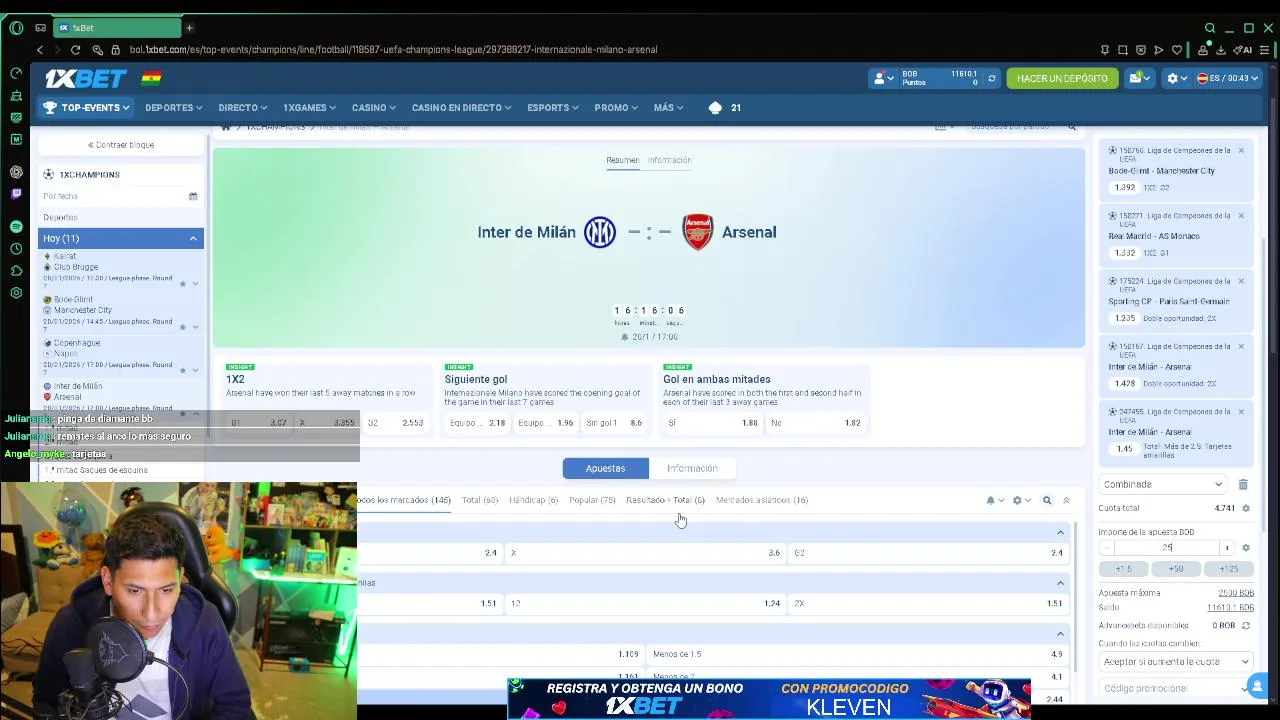Click the spade icon with 21
Image resolution: width=1280 pixels, height=720 pixels.
[x=725, y=107]
